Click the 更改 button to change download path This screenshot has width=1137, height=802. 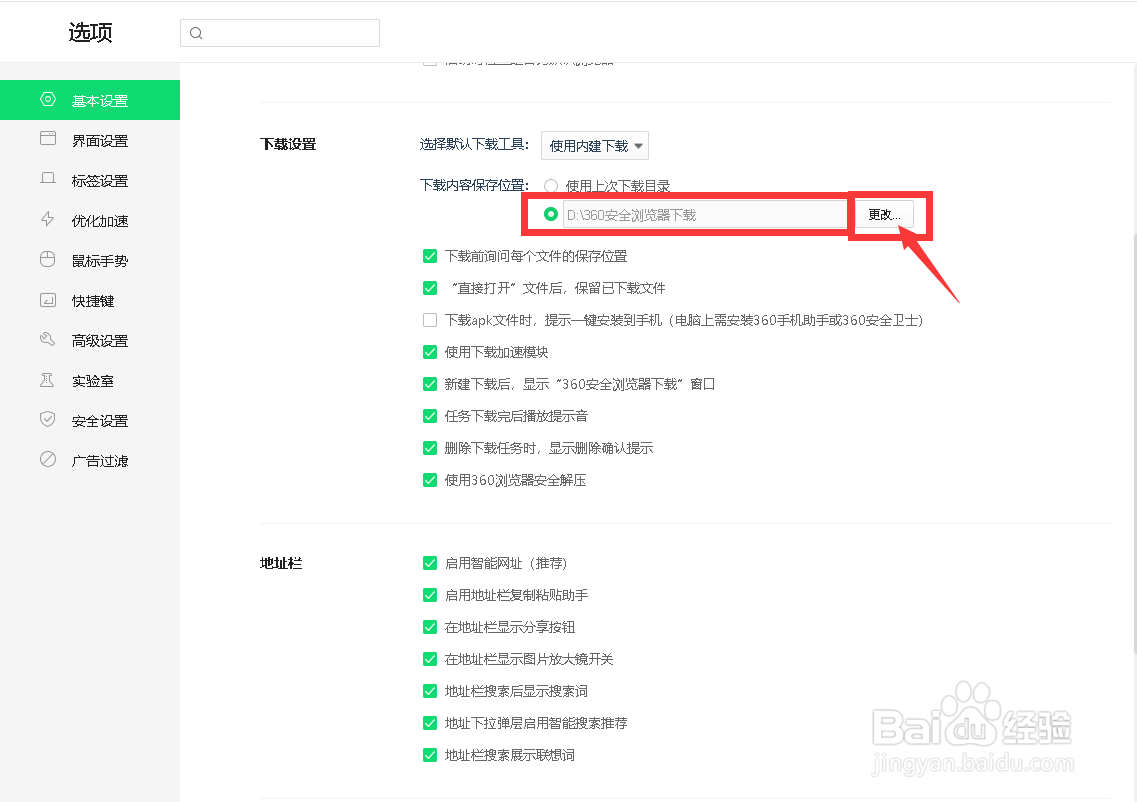coord(884,214)
